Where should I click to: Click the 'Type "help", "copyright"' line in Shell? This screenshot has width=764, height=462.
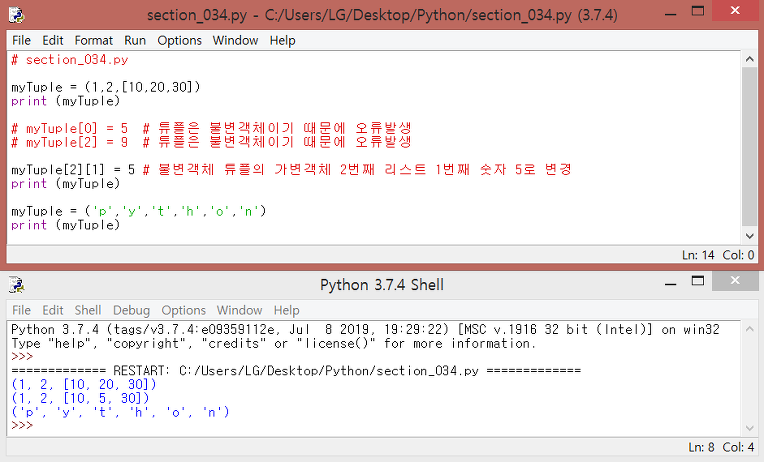(x=273, y=344)
